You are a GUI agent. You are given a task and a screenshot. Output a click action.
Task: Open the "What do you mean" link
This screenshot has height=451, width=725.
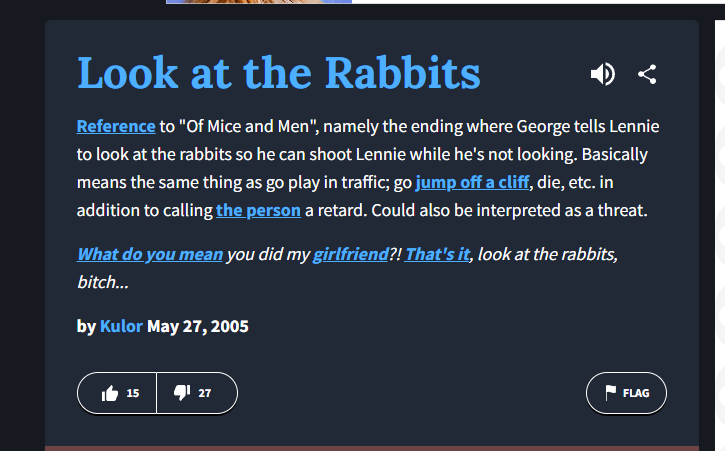[x=150, y=254]
